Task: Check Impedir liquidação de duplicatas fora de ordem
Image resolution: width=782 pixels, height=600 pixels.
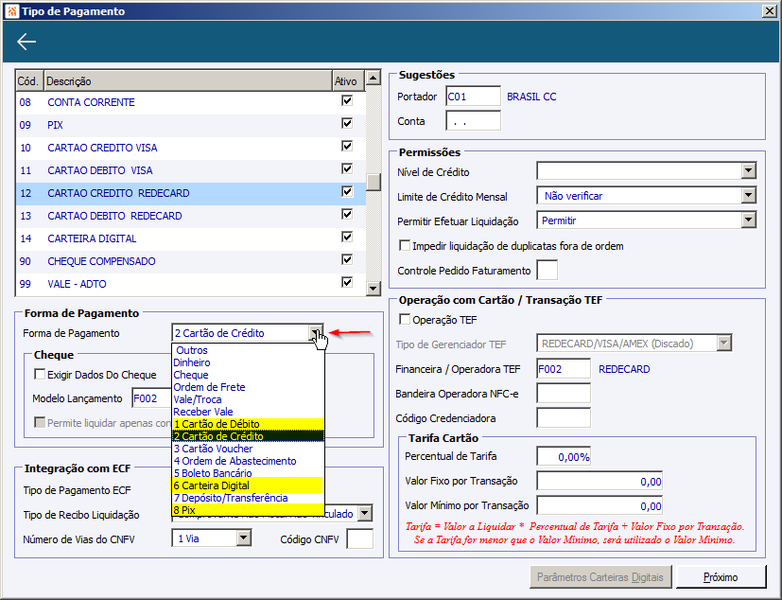Action: (405, 246)
